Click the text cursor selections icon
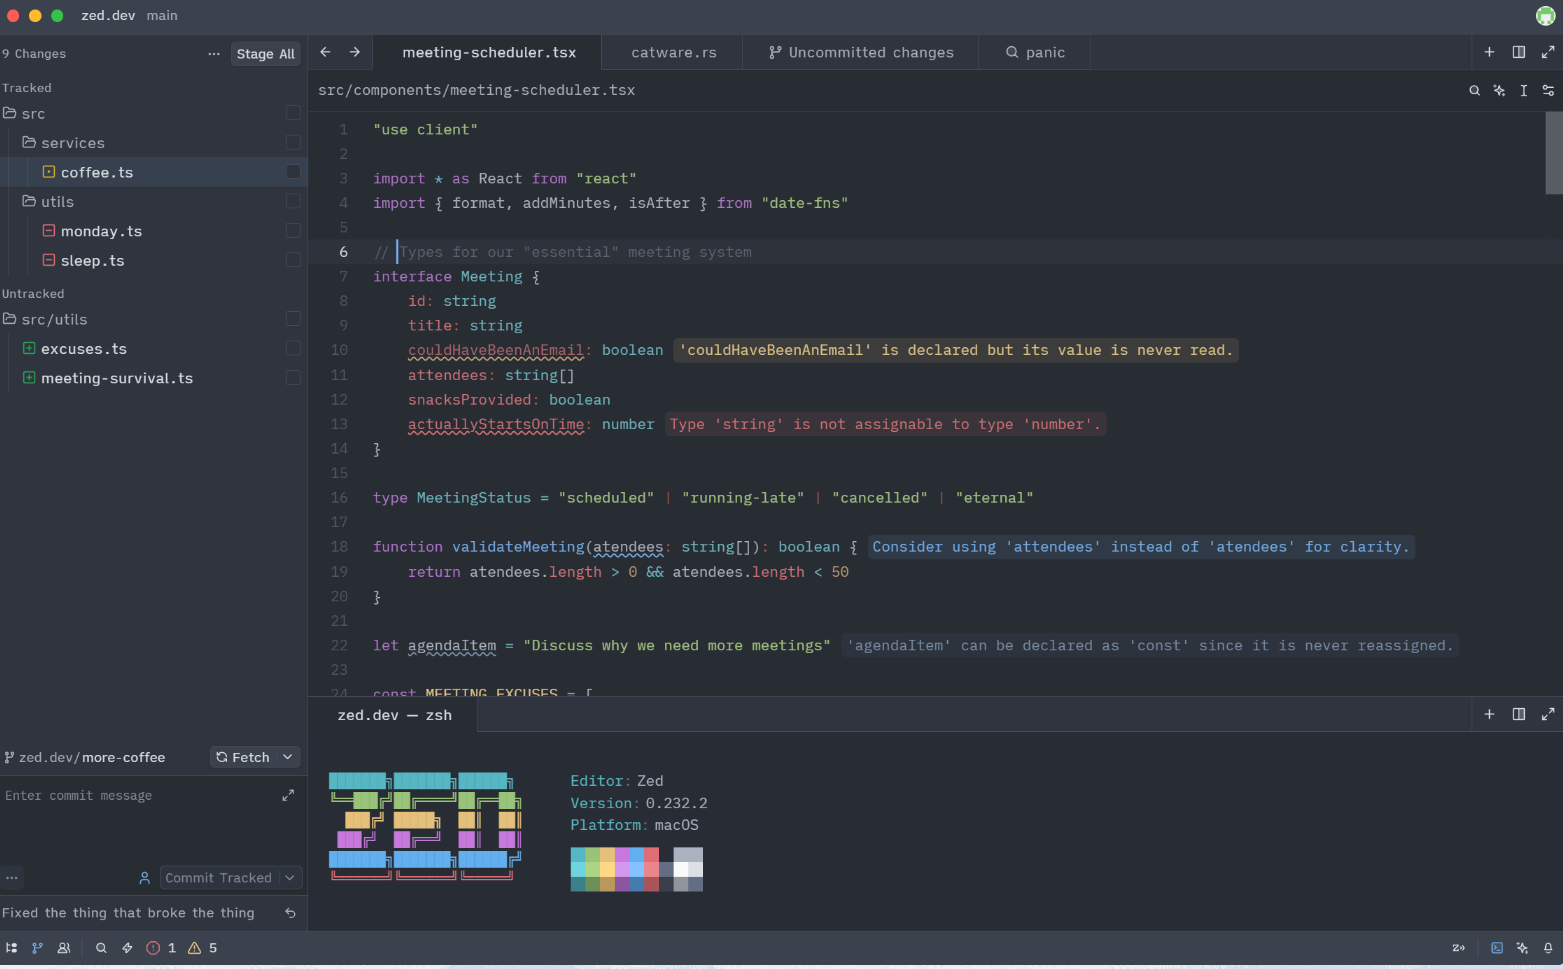Image resolution: width=1563 pixels, height=969 pixels. 1523,90
